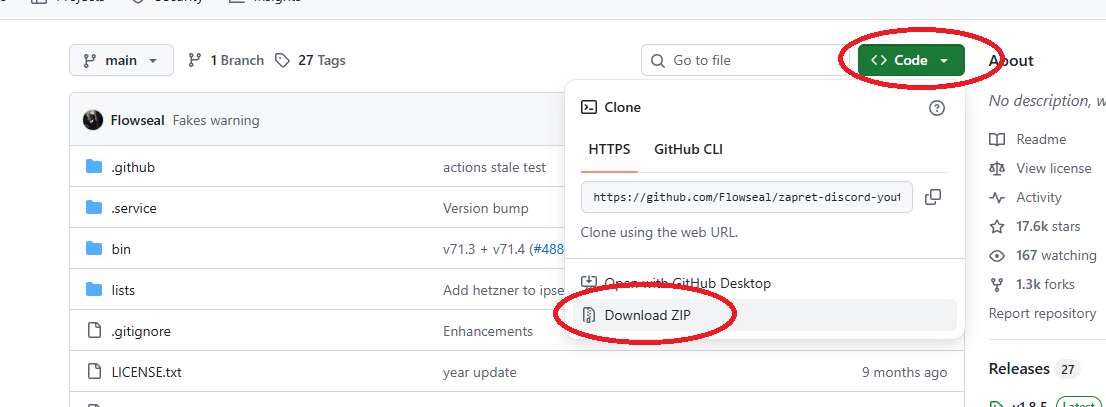Open the Releases heading link
1106x407 pixels.
(x=1019, y=369)
